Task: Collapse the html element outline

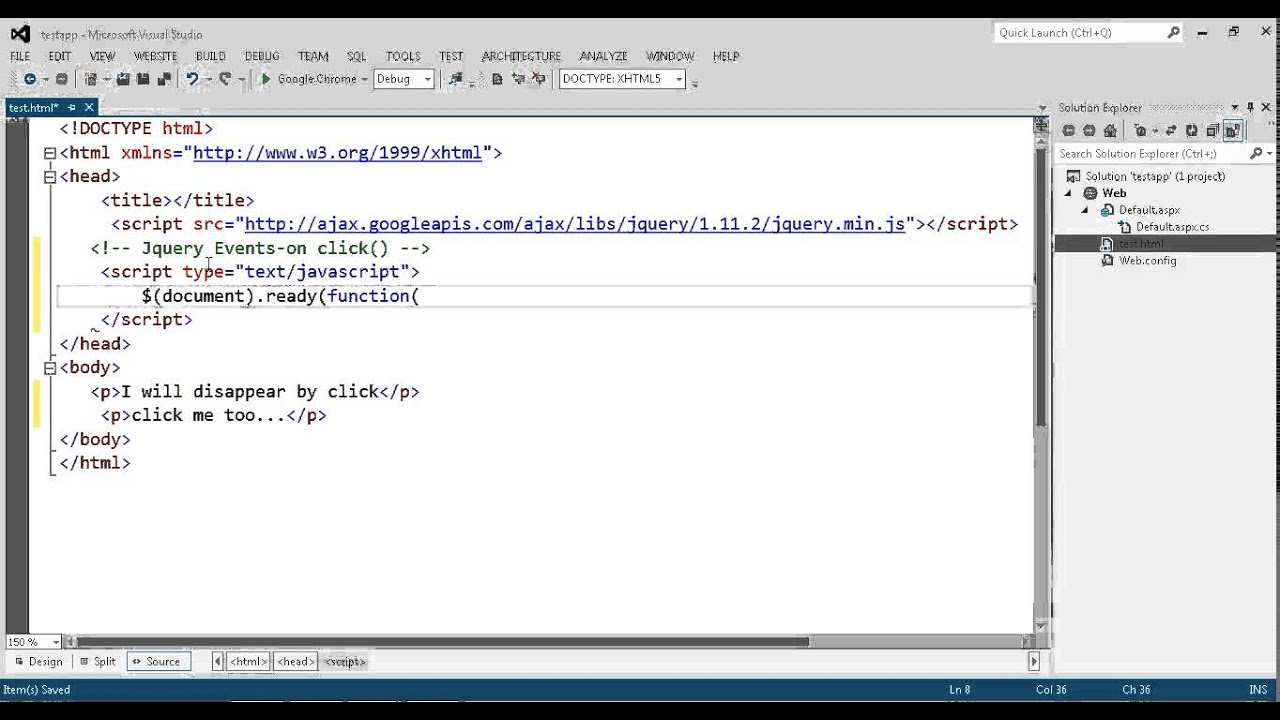Action: coord(49,153)
